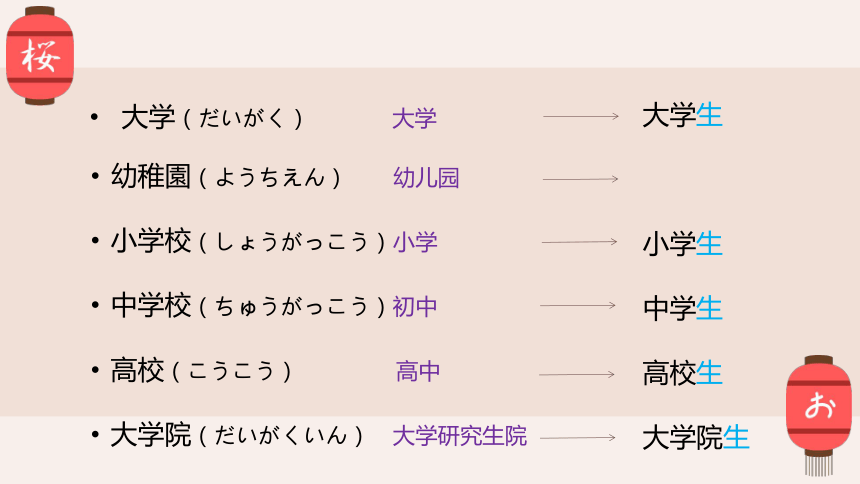Select the 高校（こうこう）text
Screen dimensions: 860x484
coord(201,370)
